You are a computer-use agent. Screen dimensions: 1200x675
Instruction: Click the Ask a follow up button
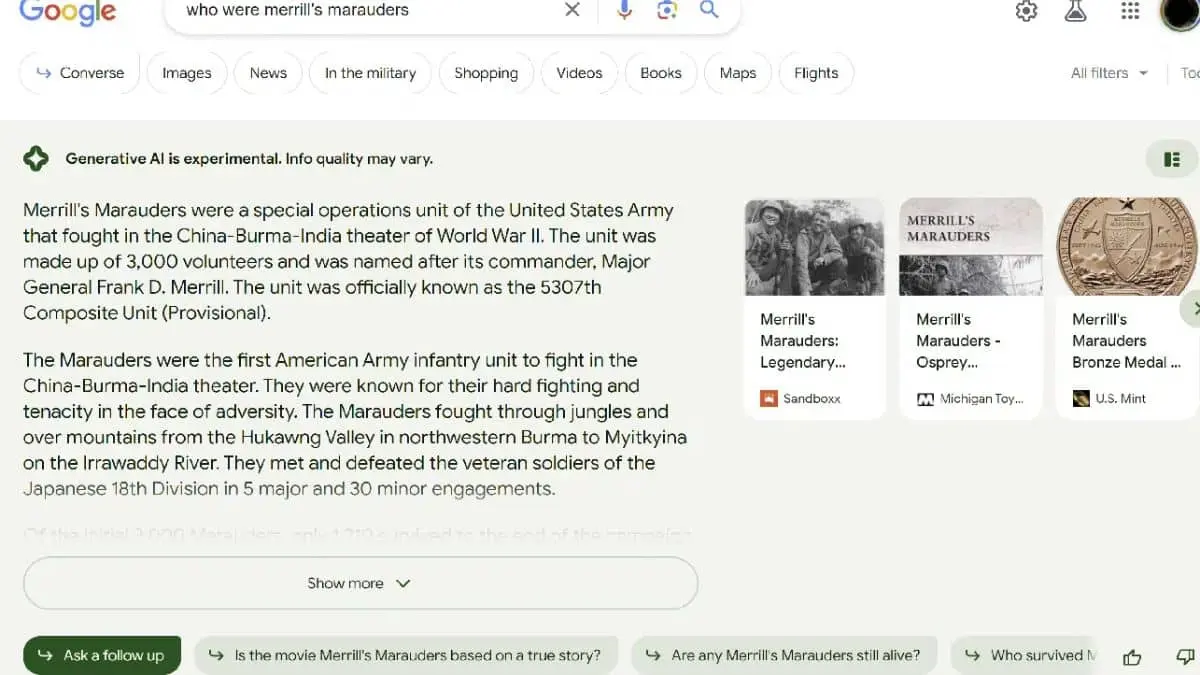[x=101, y=655]
